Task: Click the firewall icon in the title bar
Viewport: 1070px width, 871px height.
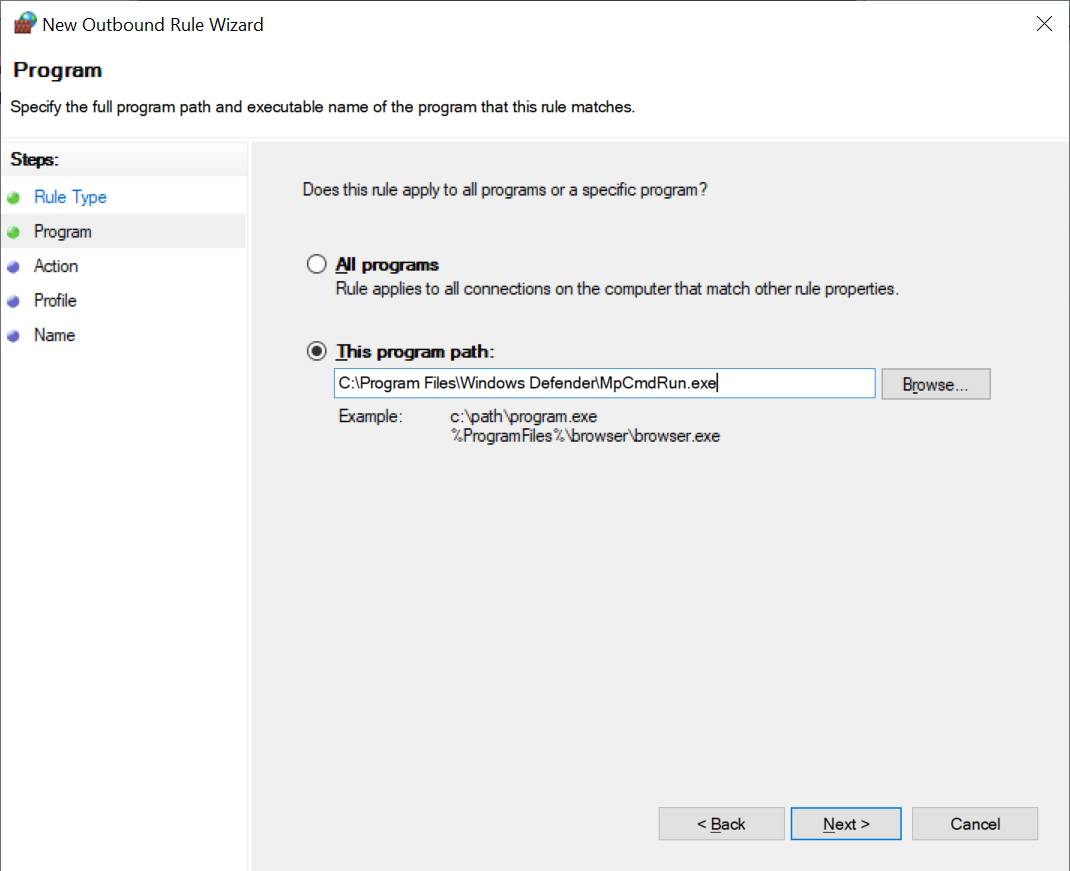Action: 24,24
